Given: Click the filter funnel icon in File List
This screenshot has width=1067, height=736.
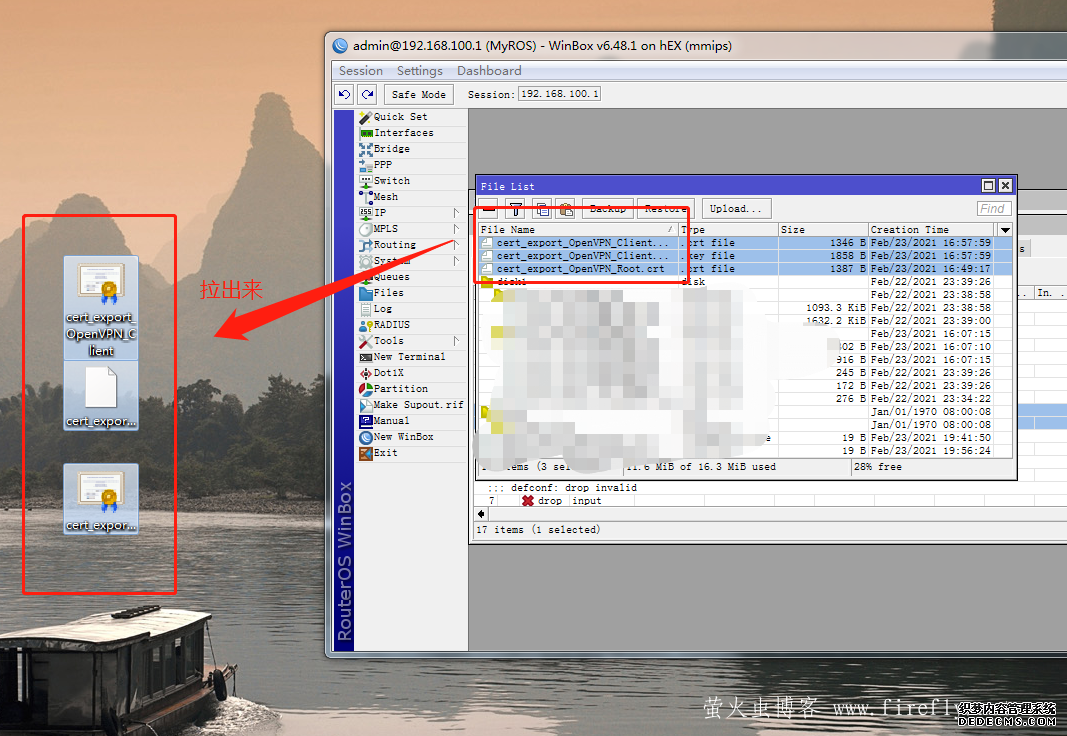Looking at the screenshot, I should click(516, 209).
